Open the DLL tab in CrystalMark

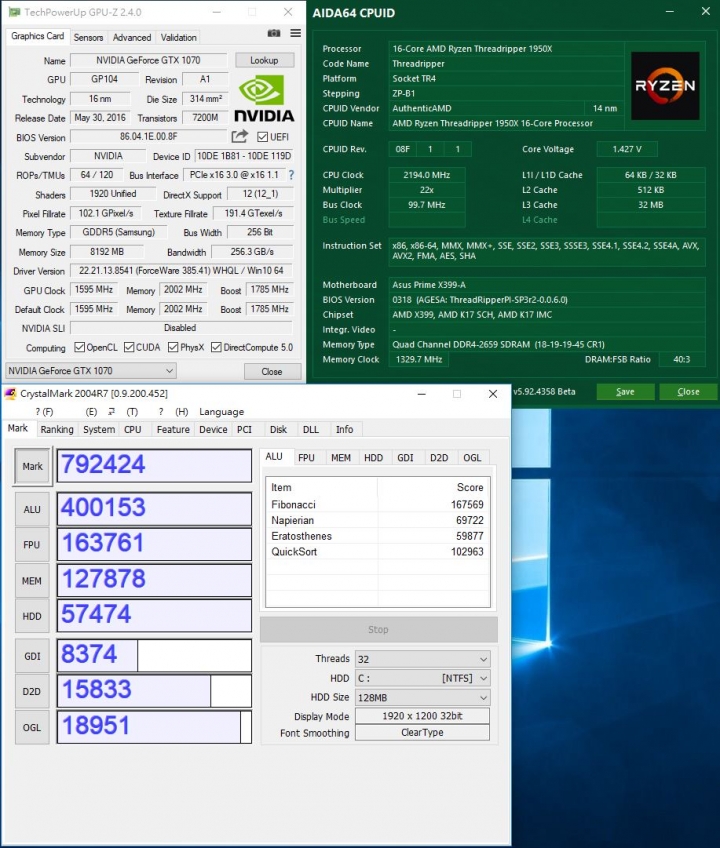(311, 429)
